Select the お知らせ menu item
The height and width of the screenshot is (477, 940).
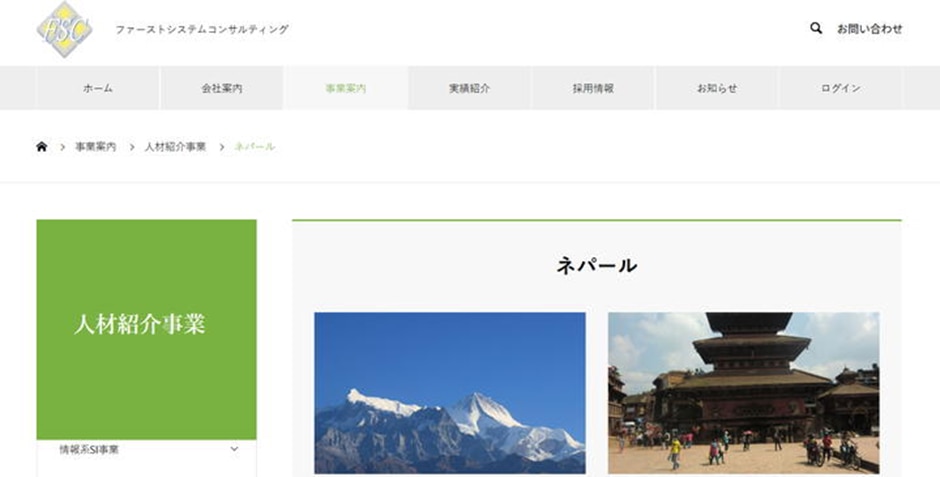tap(717, 88)
